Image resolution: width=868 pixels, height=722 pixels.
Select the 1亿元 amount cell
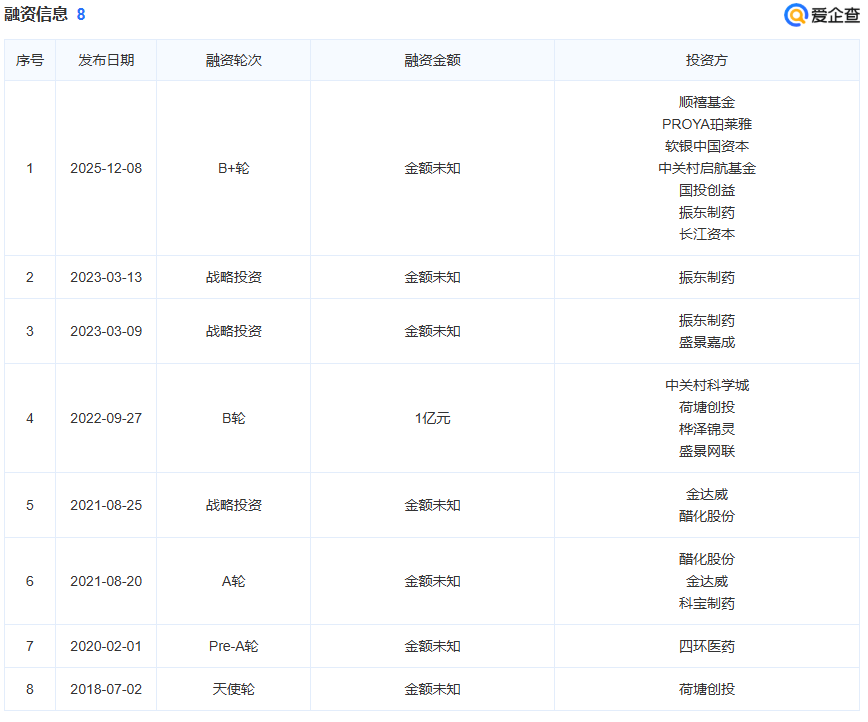432,418
